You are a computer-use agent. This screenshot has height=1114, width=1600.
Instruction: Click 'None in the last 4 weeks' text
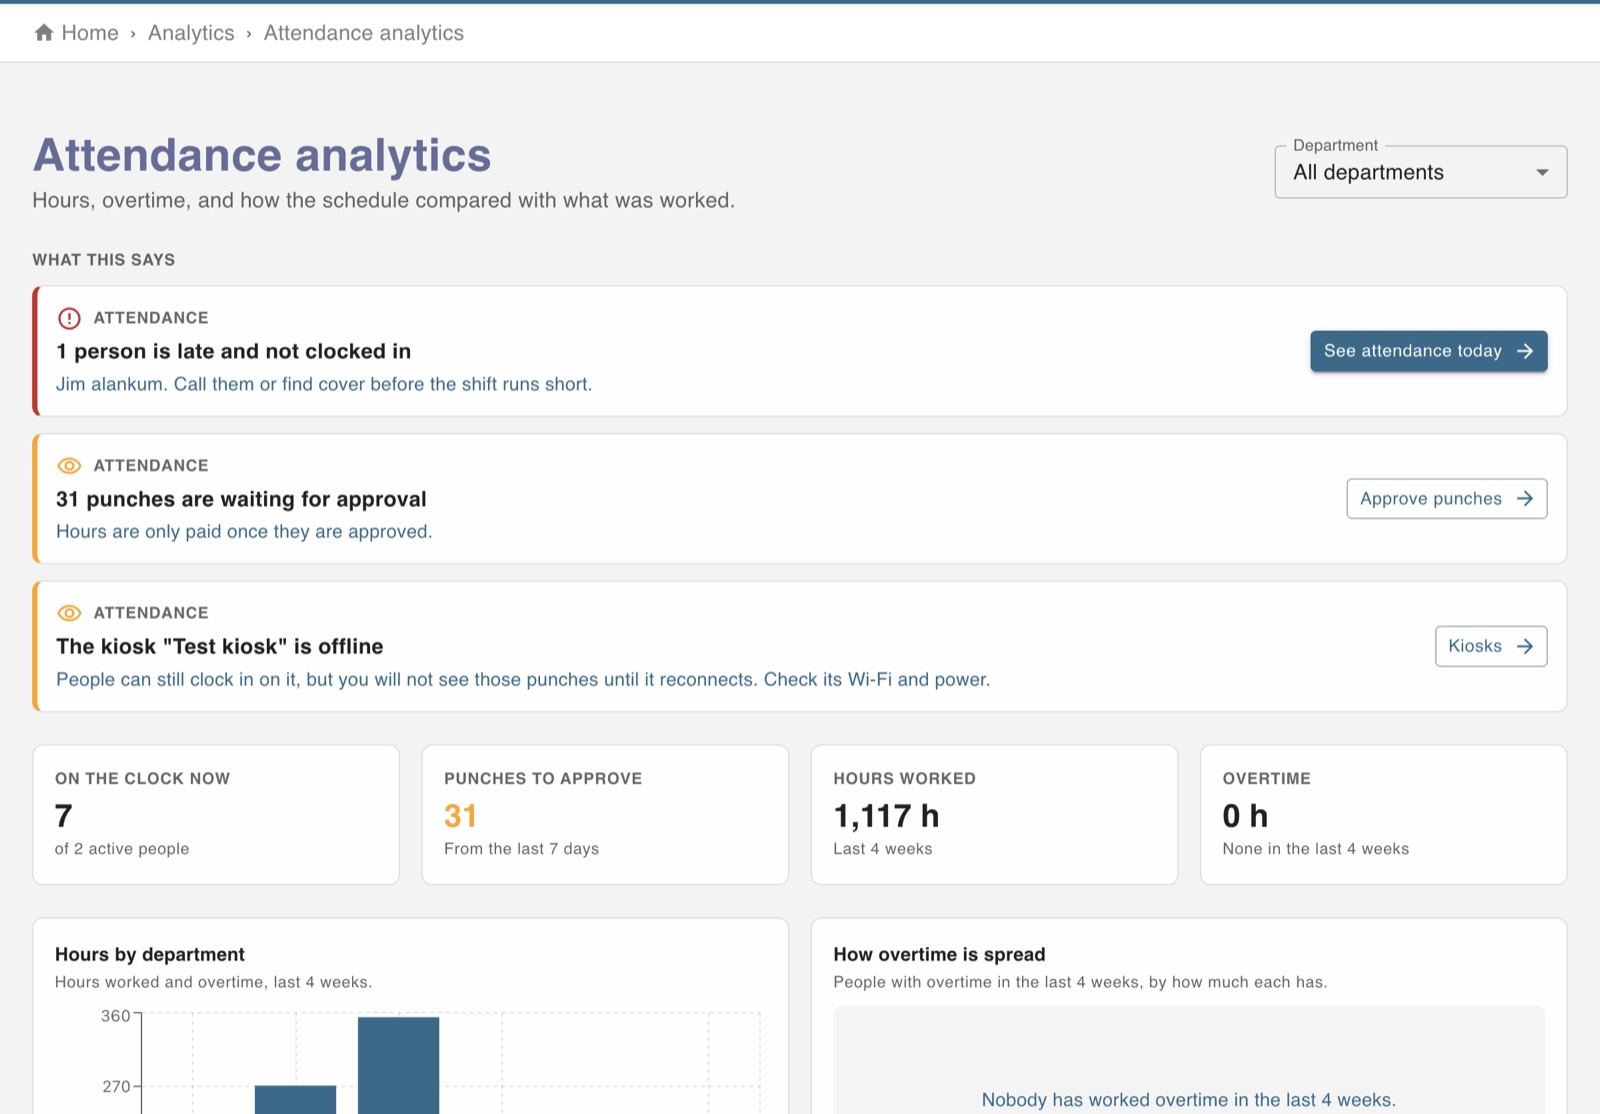[1315, 849]
